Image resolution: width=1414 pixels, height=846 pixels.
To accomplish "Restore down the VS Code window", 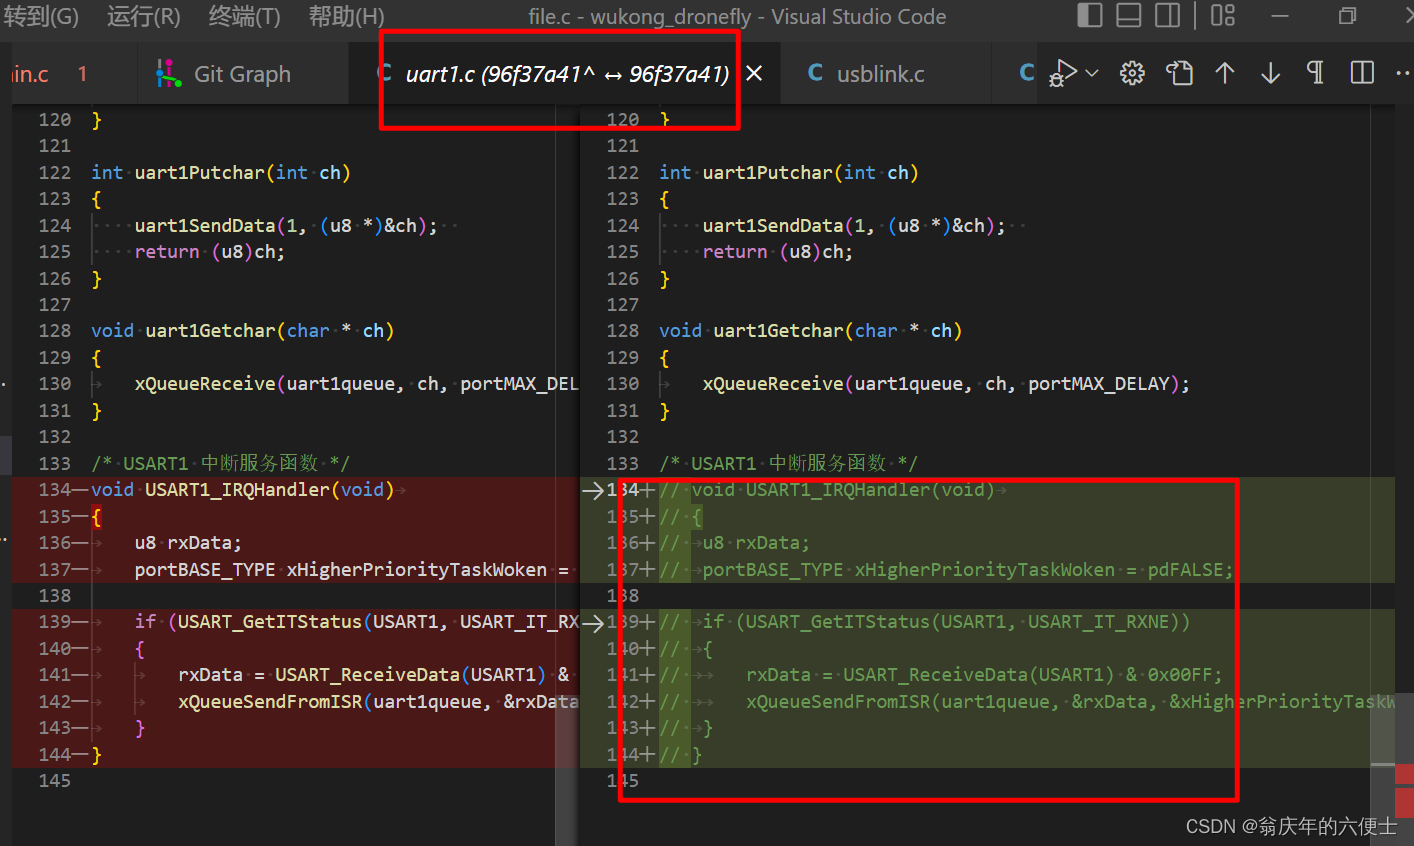I will point(1347,15).
